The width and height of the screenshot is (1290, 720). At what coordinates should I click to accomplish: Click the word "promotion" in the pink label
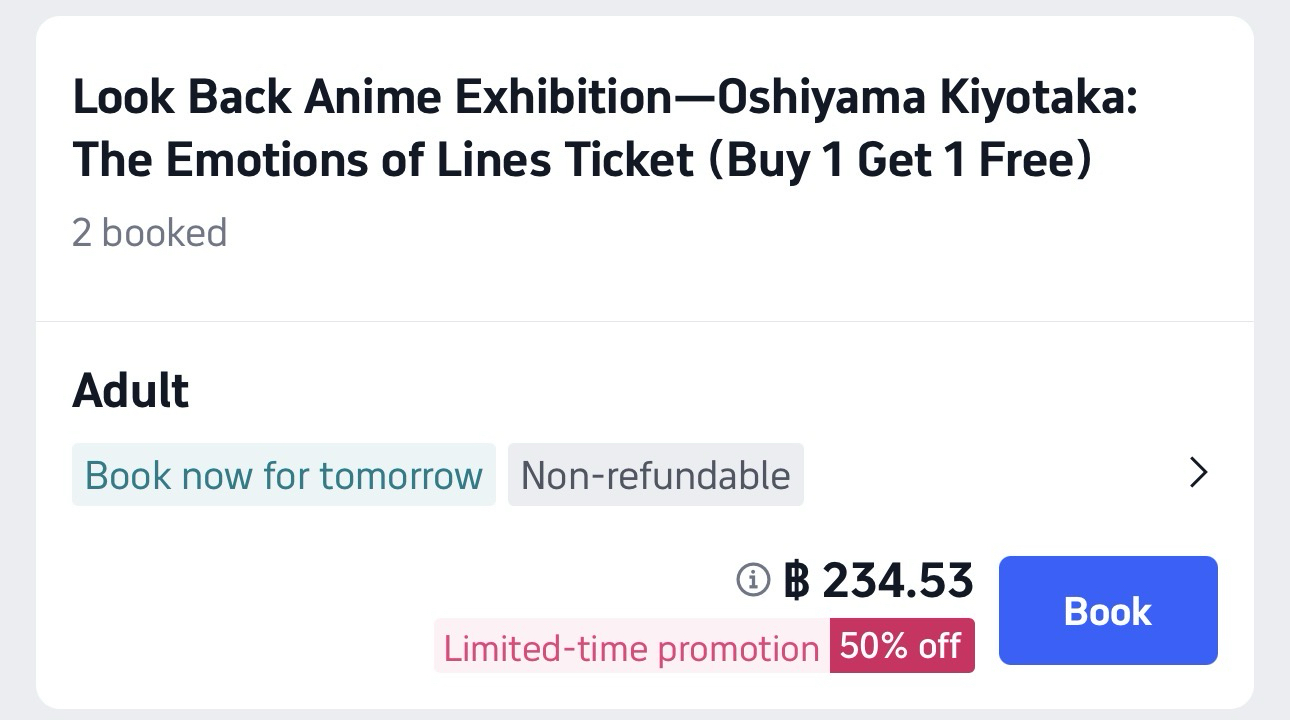738,648
